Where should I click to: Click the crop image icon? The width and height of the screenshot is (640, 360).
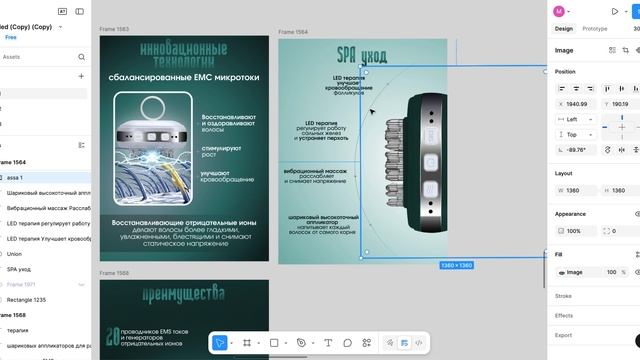tap(625, 50)
